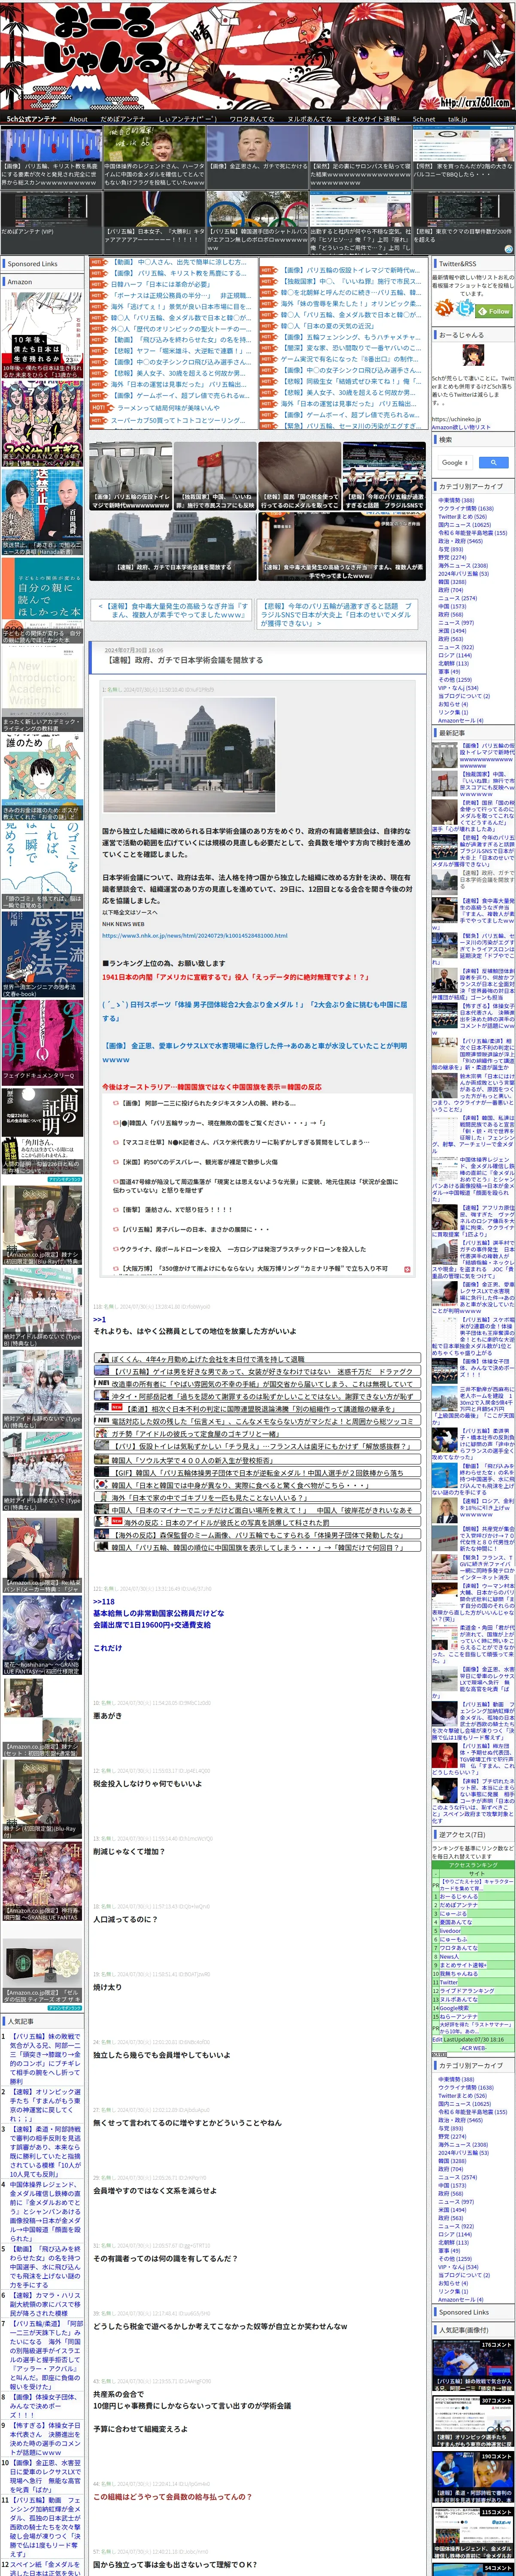Image resolution: width=516 pixels, height=2576 pixels.
Task: Open thumbnail 【画像】パリ五輪の仮設トイレ
Action: click(131, 476)
